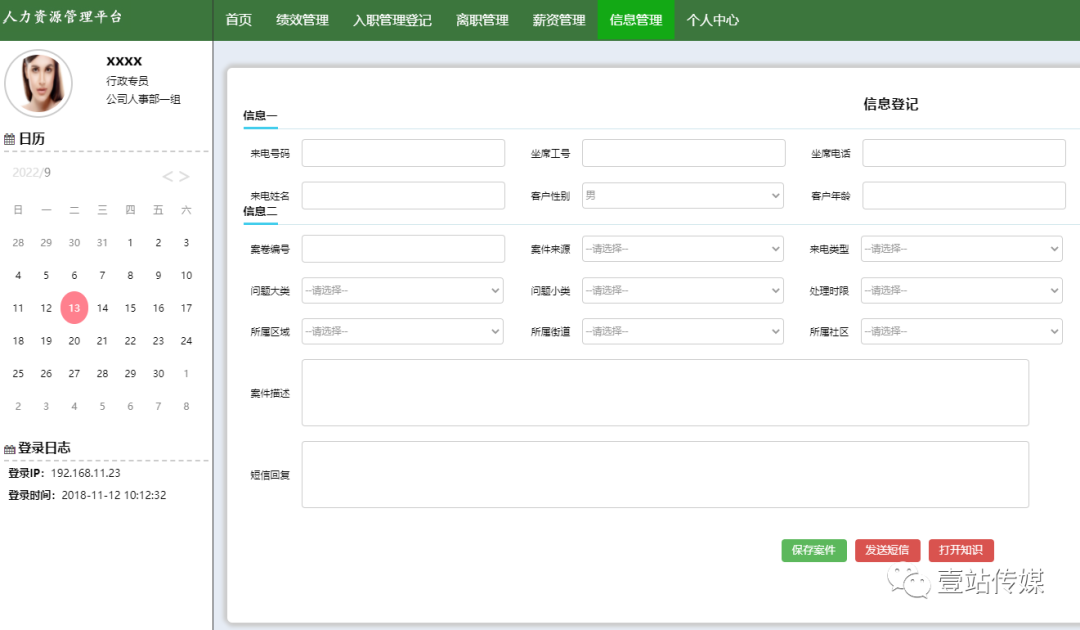
Task: Select the highlighted date 13 on calendar
Action: click(74, 308)
